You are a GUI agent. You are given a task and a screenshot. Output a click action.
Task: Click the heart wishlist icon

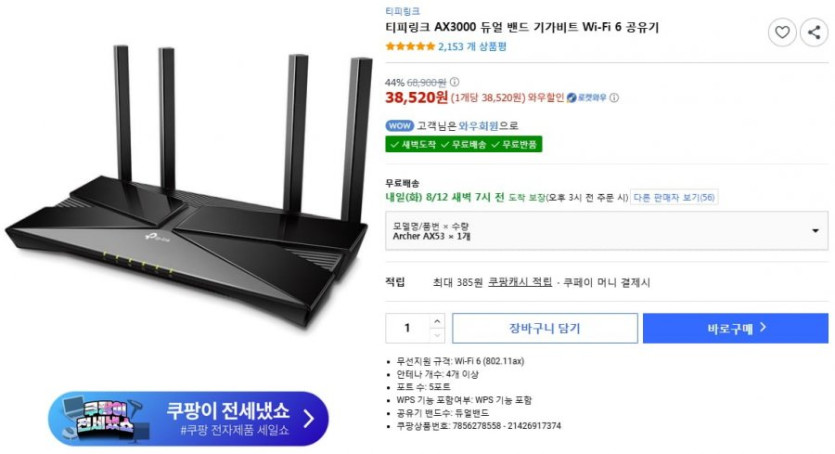[x=782, y=32]
